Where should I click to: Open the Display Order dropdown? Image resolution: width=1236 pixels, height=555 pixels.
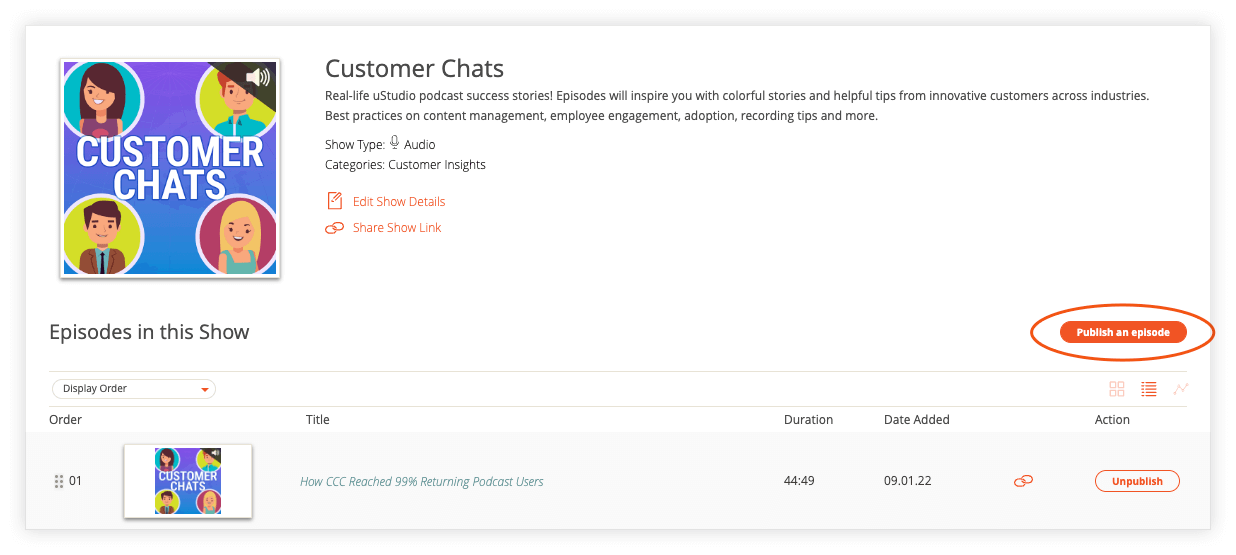[x=133, y=389]
